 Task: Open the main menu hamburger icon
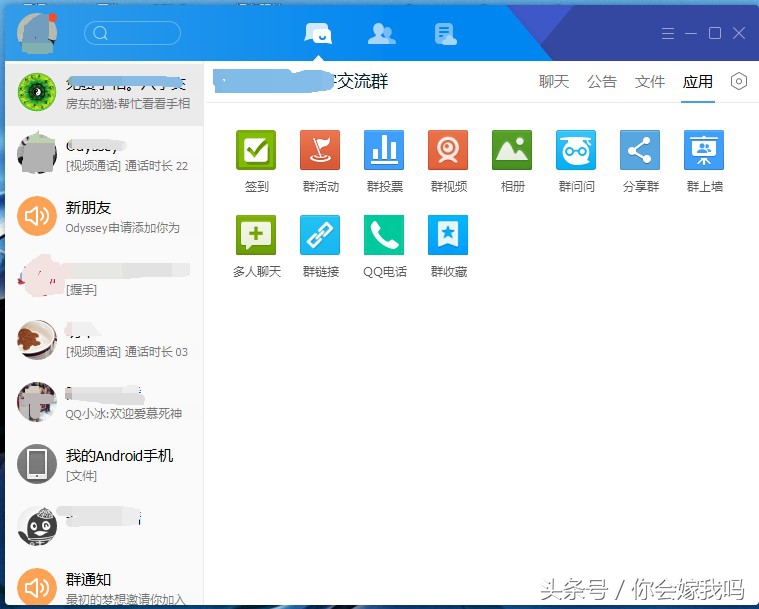(668, 33)
